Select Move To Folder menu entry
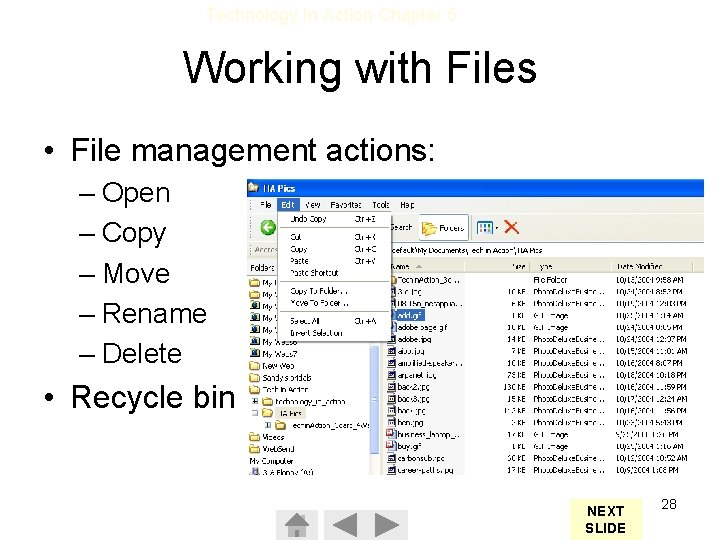Viewport: 720px width, 540px height. pos(334,303)
